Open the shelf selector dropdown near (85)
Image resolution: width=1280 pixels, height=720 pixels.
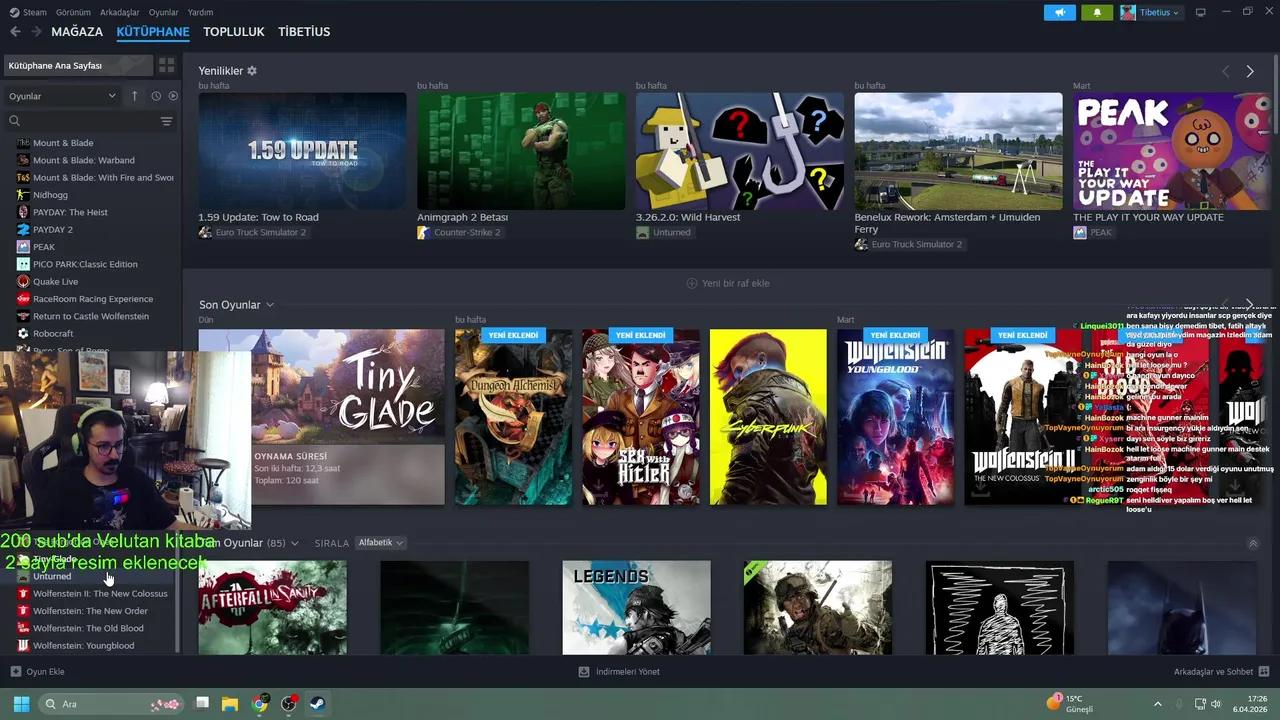point(294,543)
